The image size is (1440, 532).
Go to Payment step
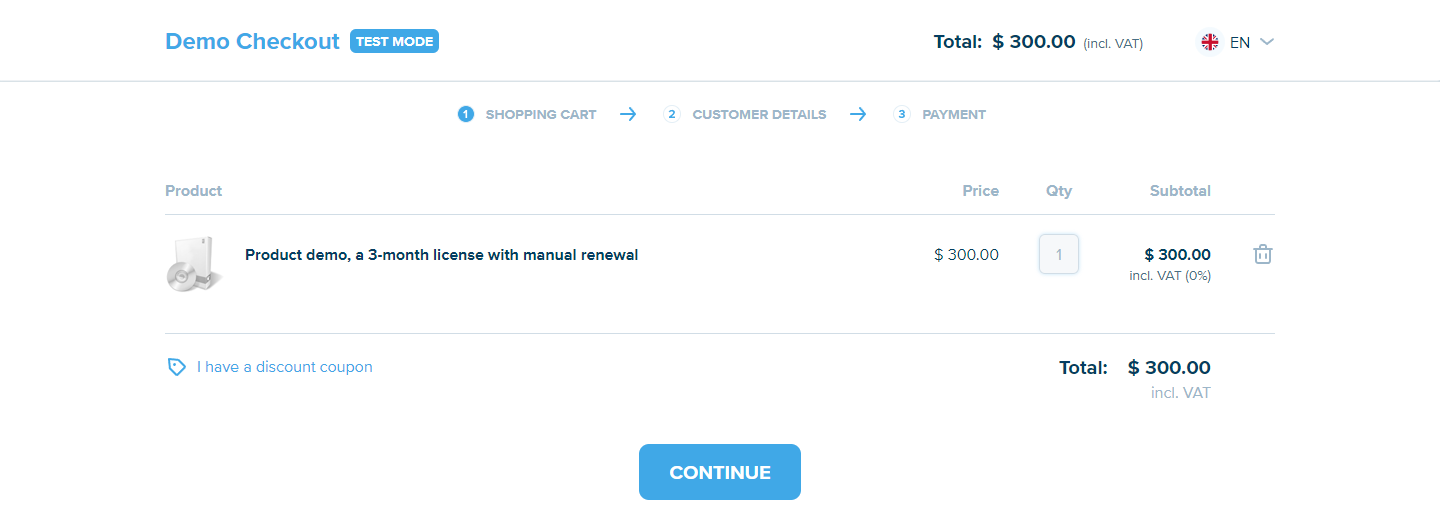[x=953, y=115]
